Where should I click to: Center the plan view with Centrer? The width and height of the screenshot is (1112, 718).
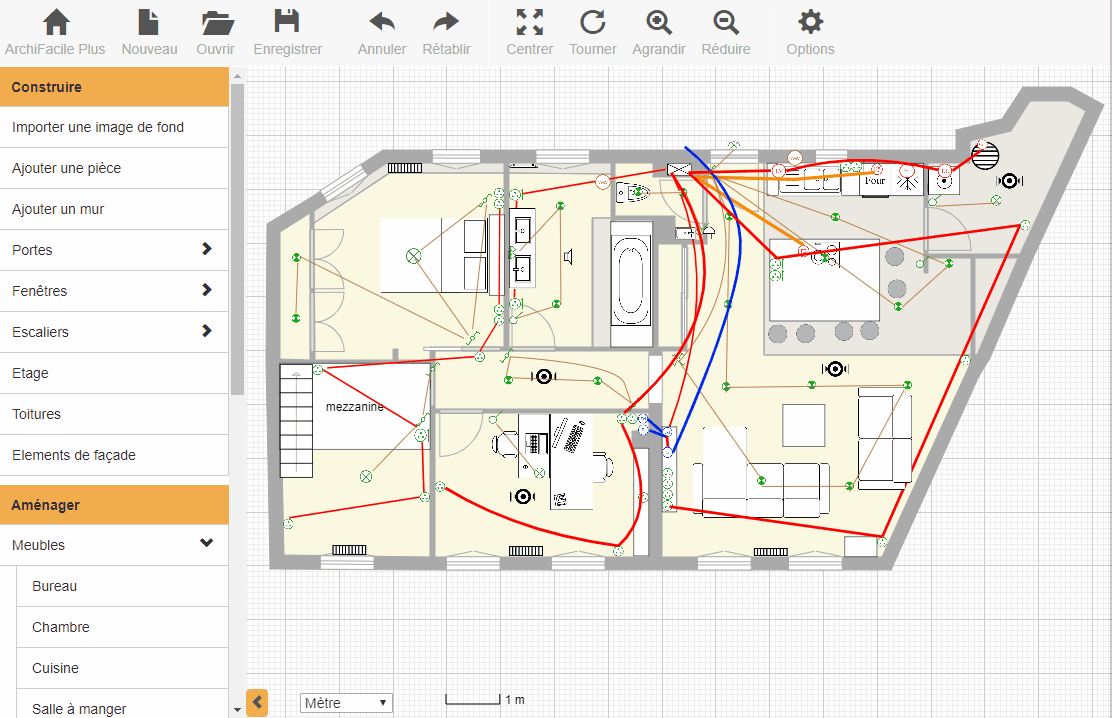click(529, 23)
